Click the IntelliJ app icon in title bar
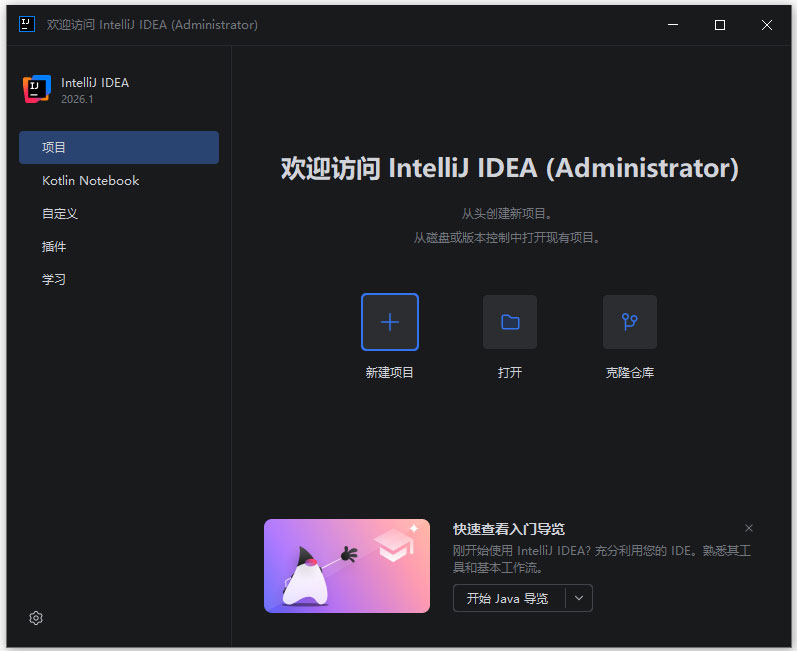Viewport: 797px width, 651px height. pos(27,25)
